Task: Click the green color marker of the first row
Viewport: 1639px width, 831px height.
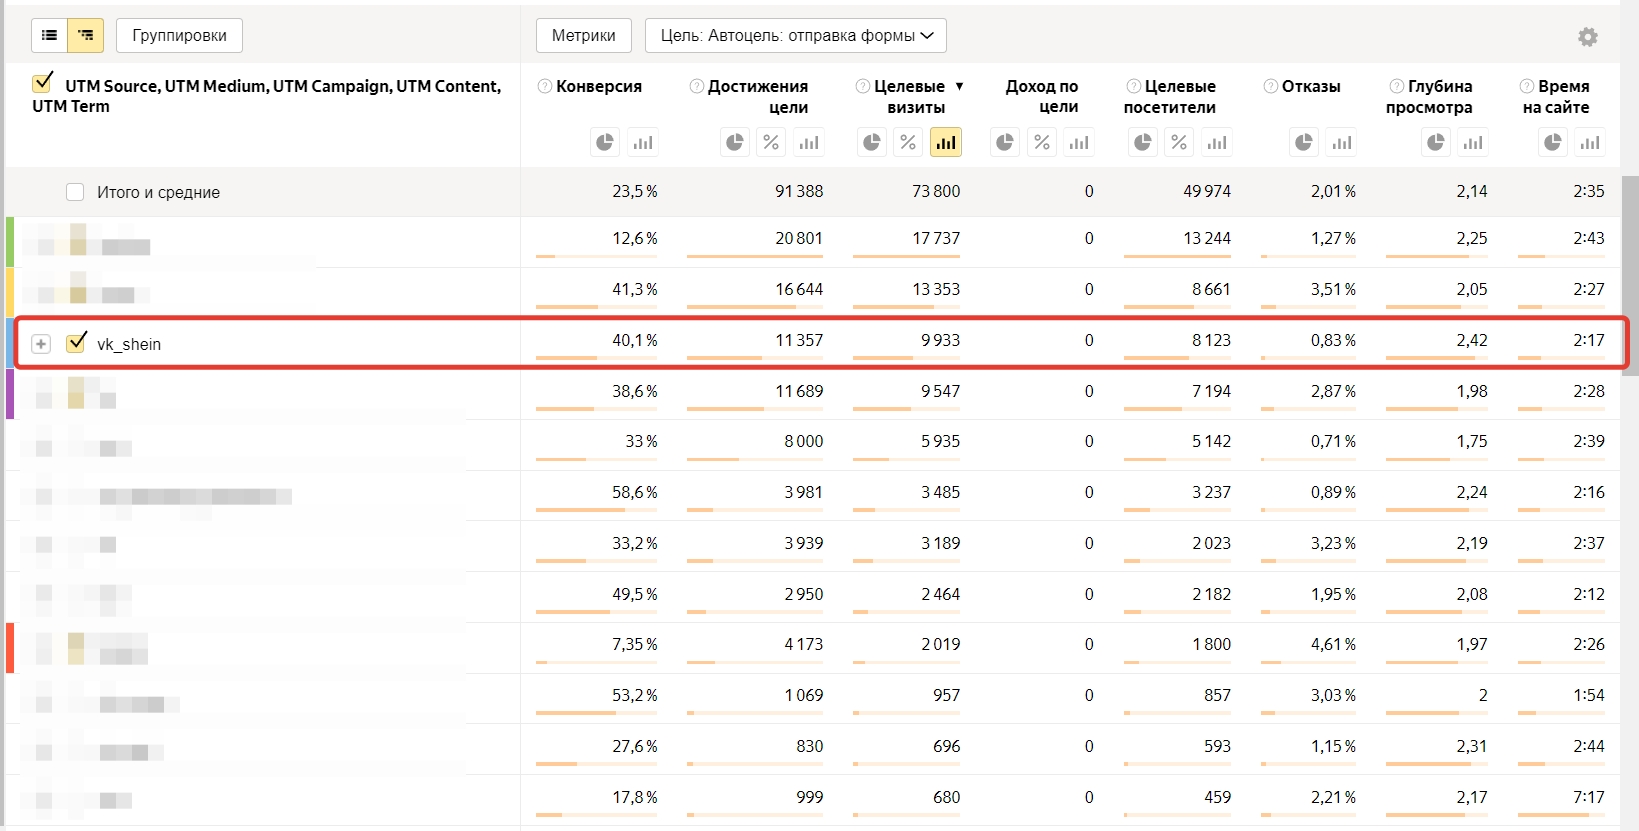Action: click(10, 242)
